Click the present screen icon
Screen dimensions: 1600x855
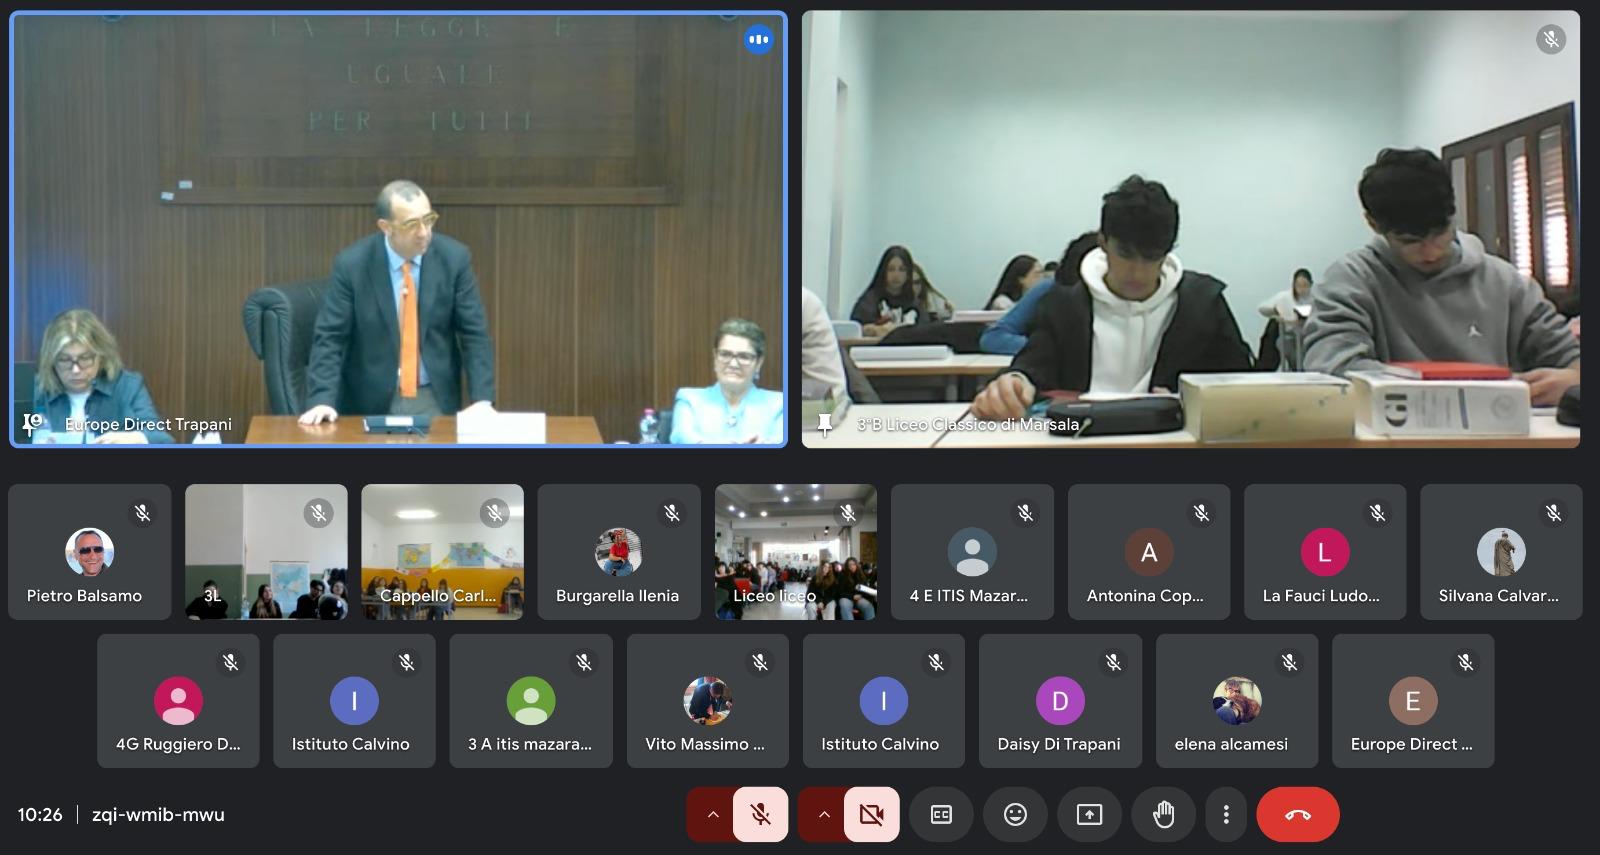1089,814
